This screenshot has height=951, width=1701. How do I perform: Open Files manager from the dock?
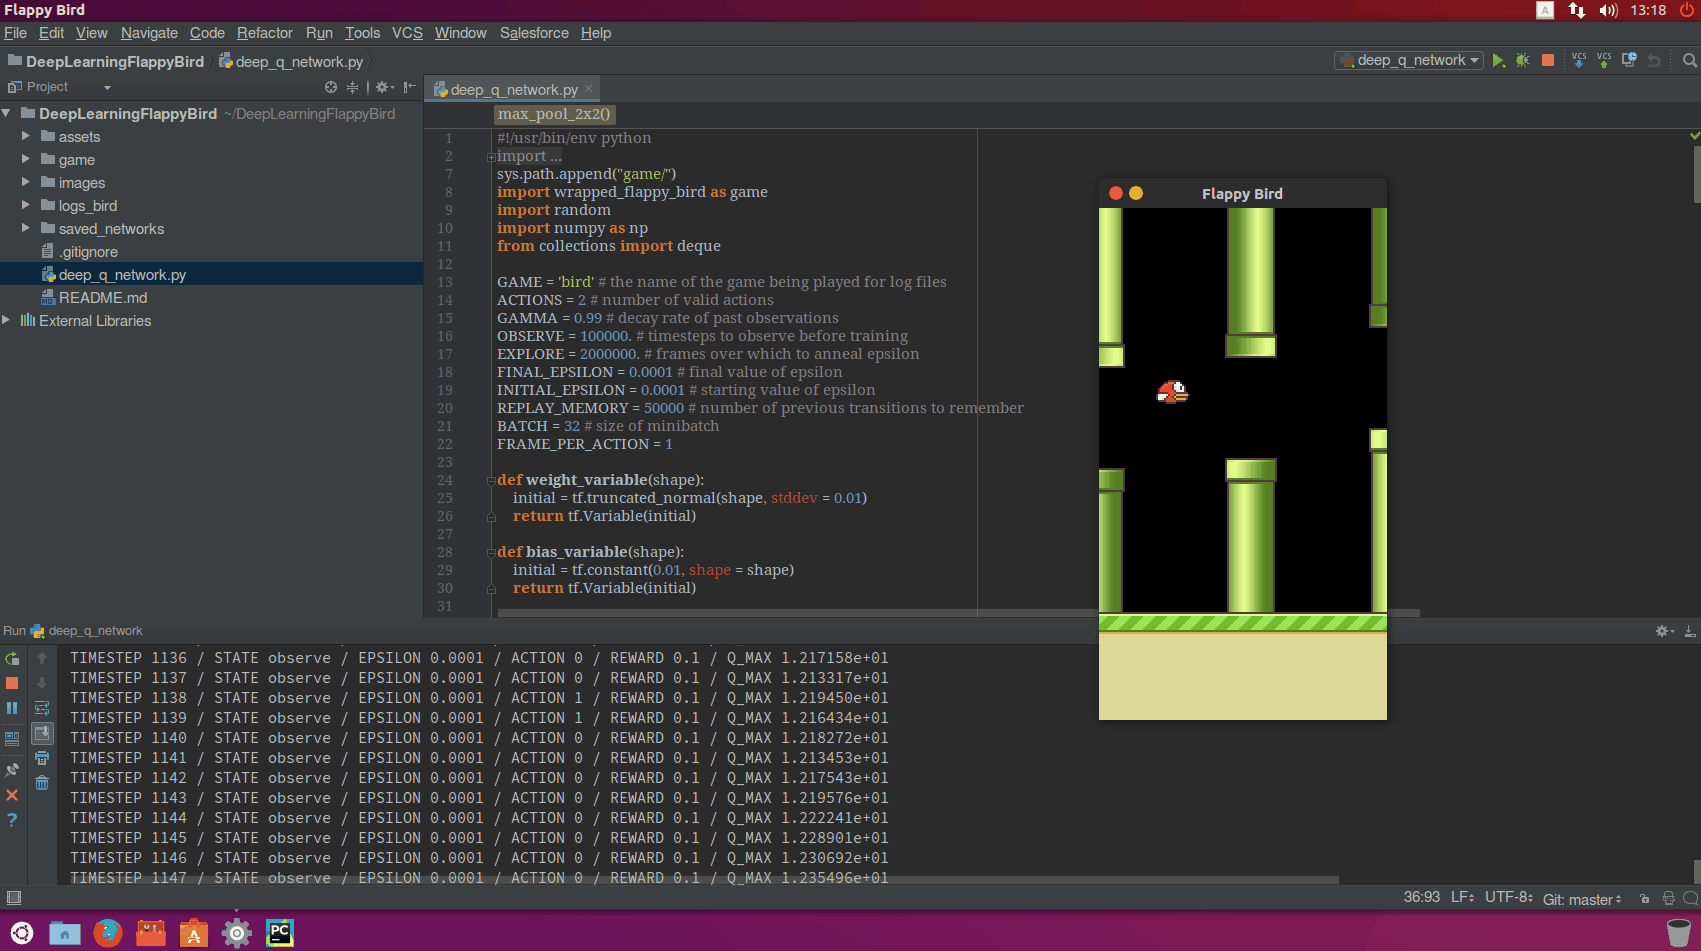tap(64, 933)
